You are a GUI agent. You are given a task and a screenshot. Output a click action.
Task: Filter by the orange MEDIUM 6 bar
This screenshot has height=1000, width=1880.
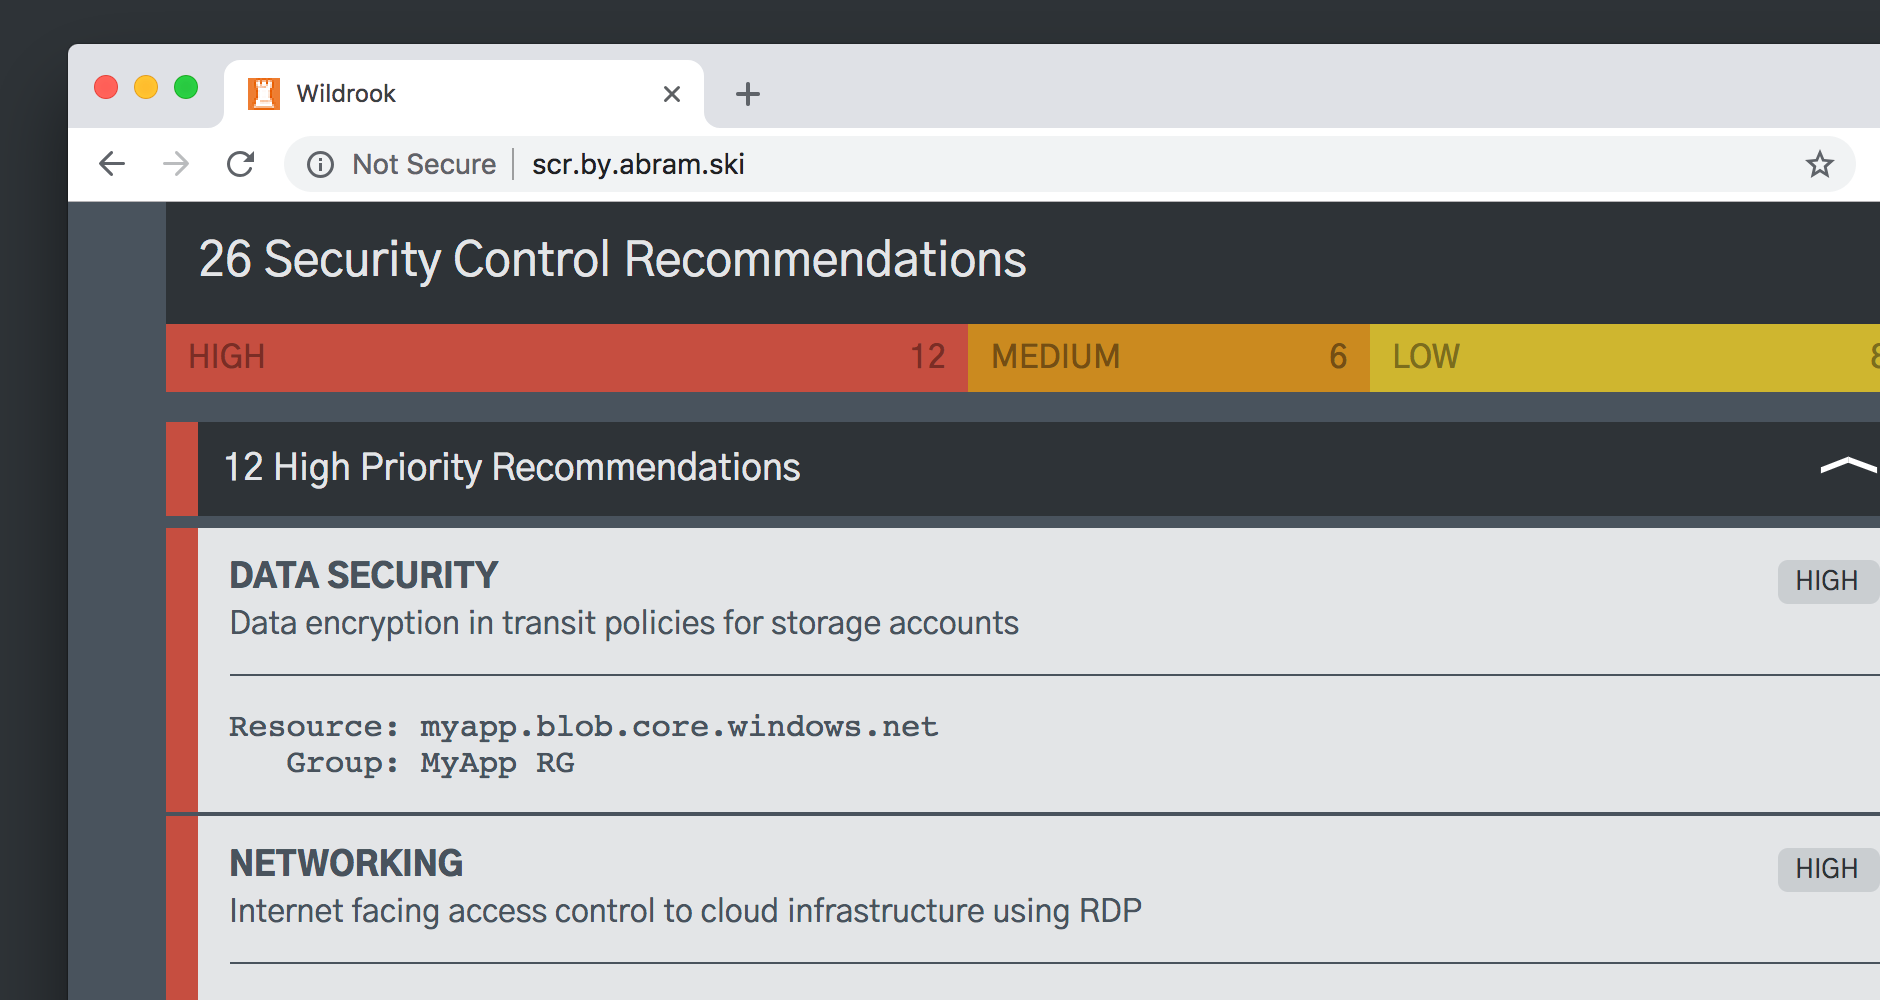pos(1169,357)
